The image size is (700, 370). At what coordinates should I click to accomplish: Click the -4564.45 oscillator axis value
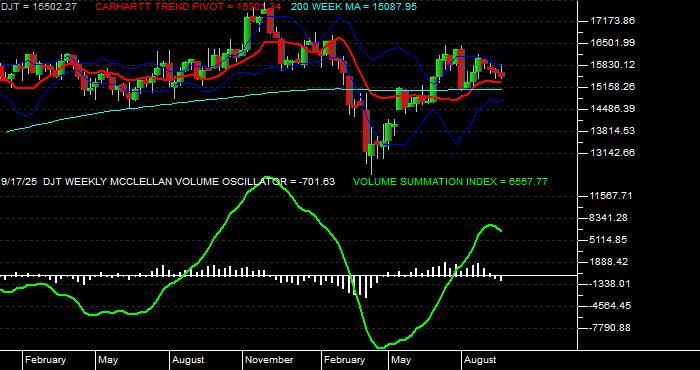(610, 306)
